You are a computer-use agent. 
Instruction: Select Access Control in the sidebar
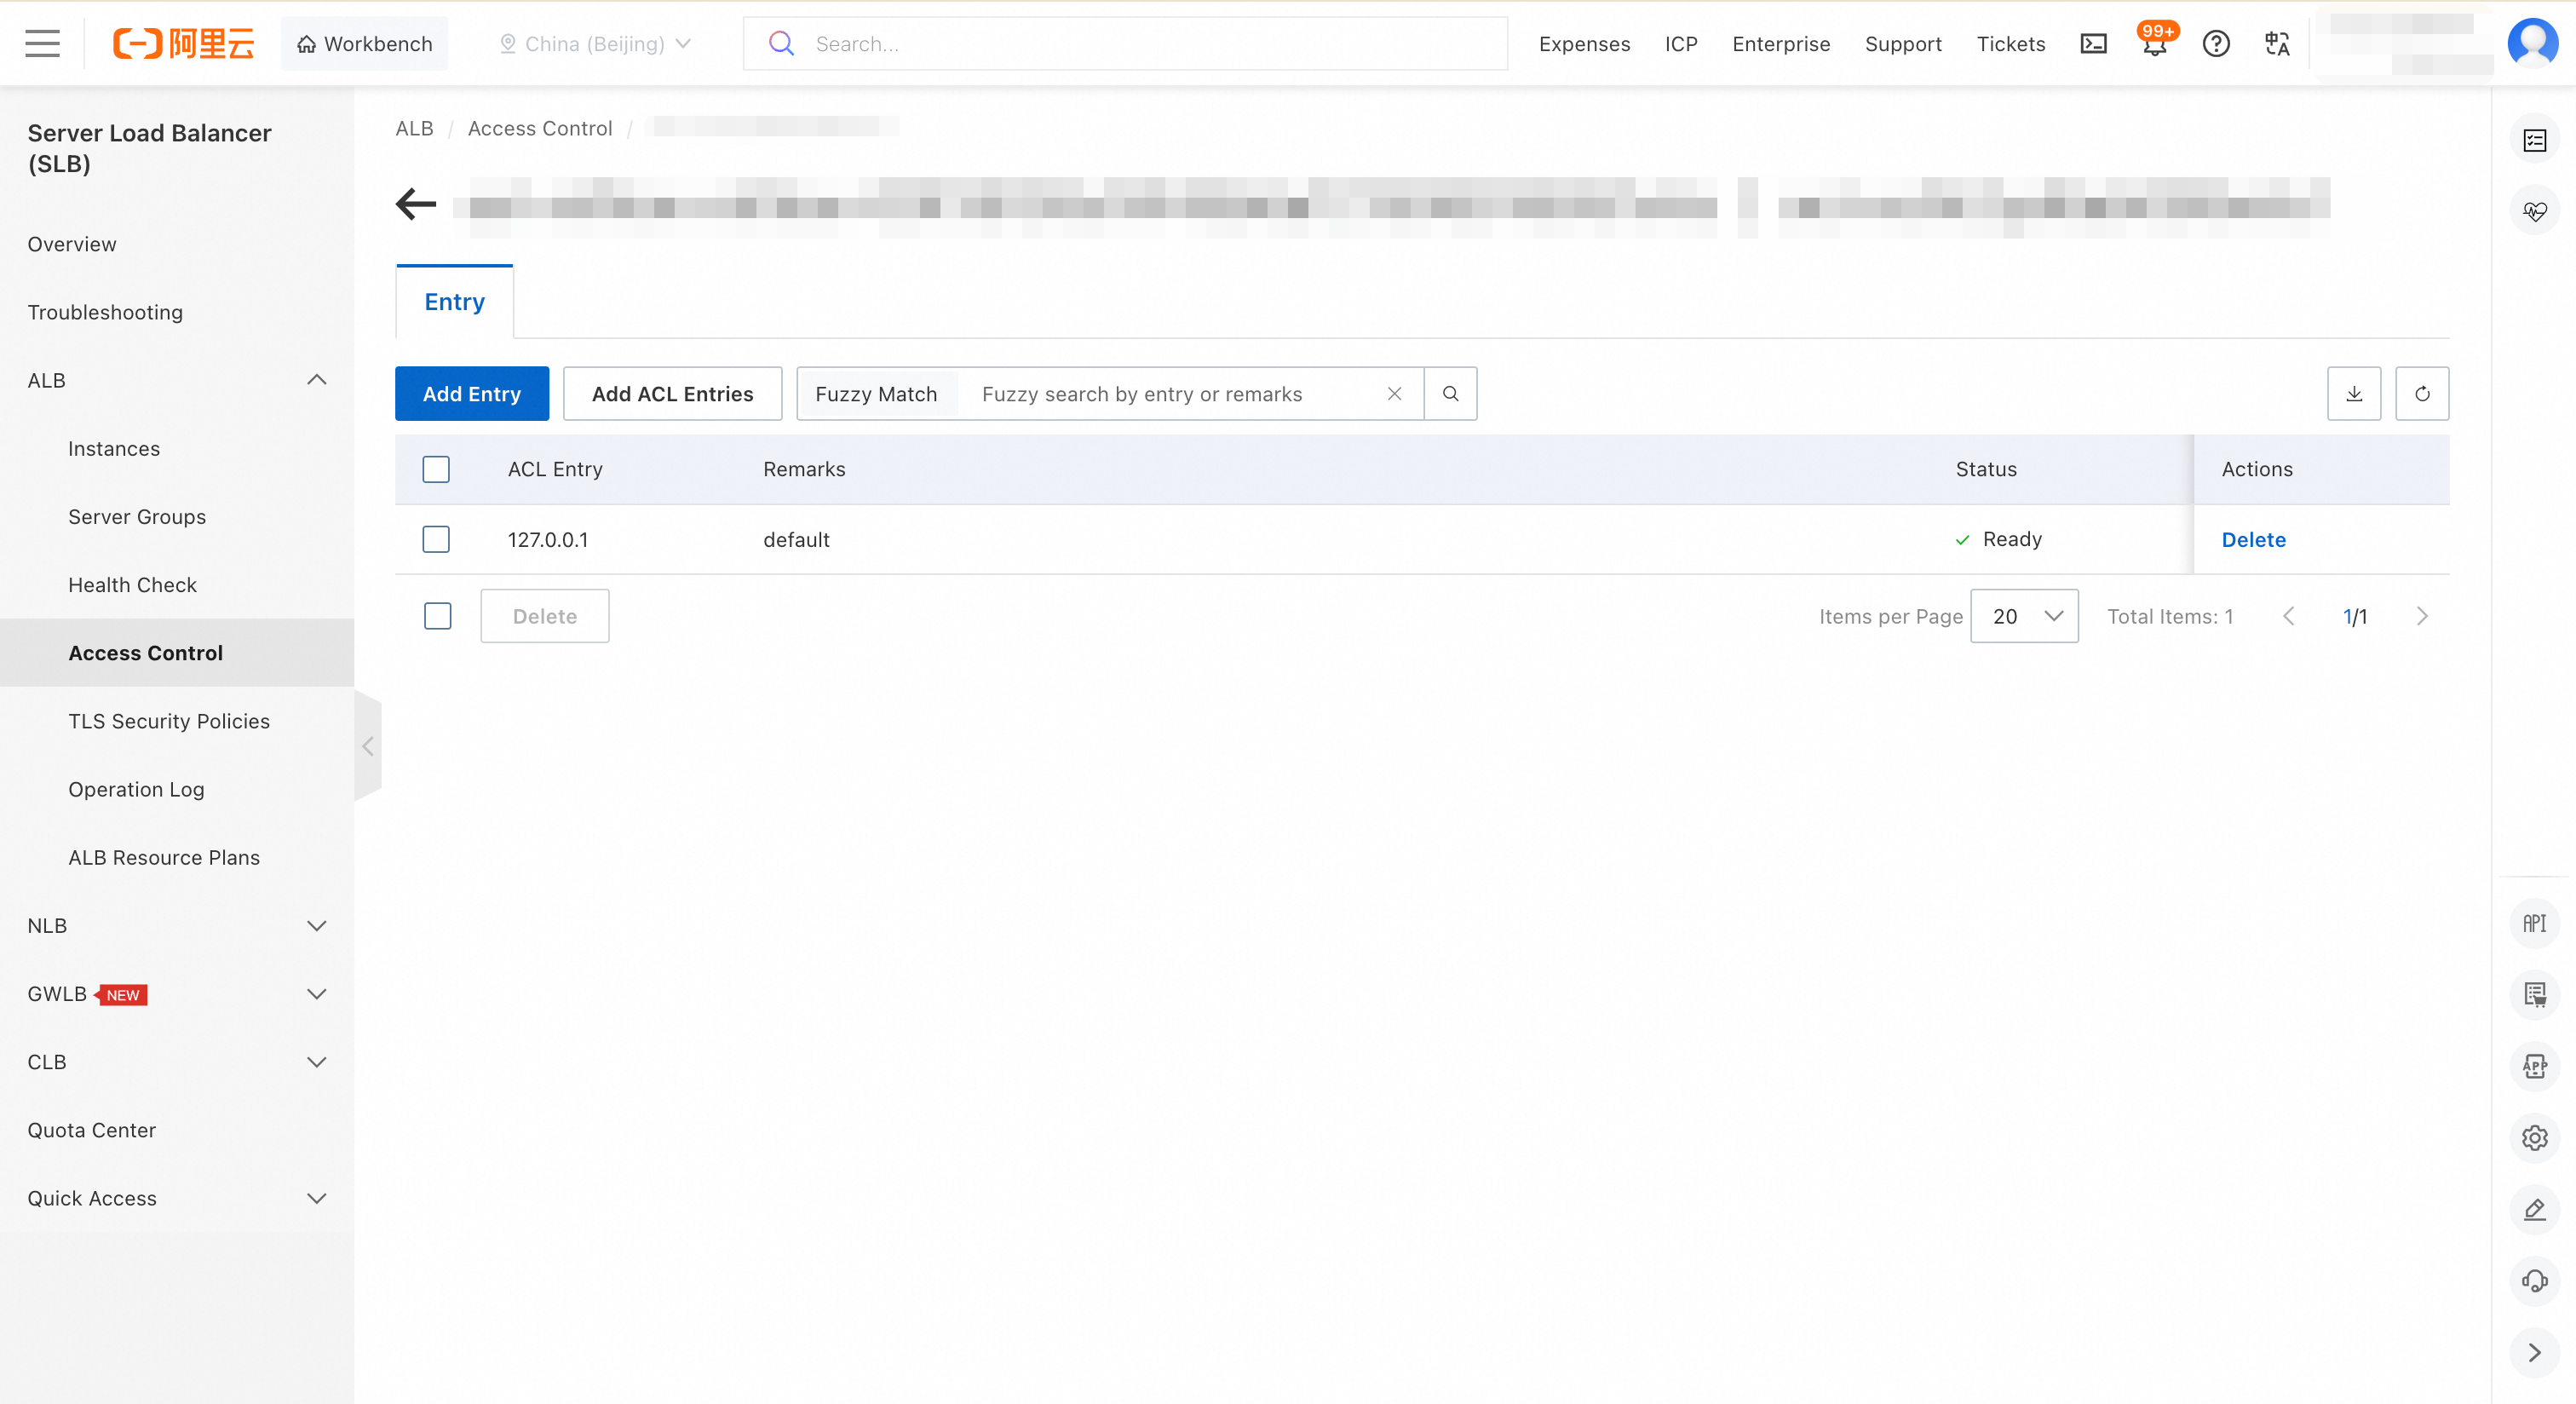(177, 652)
